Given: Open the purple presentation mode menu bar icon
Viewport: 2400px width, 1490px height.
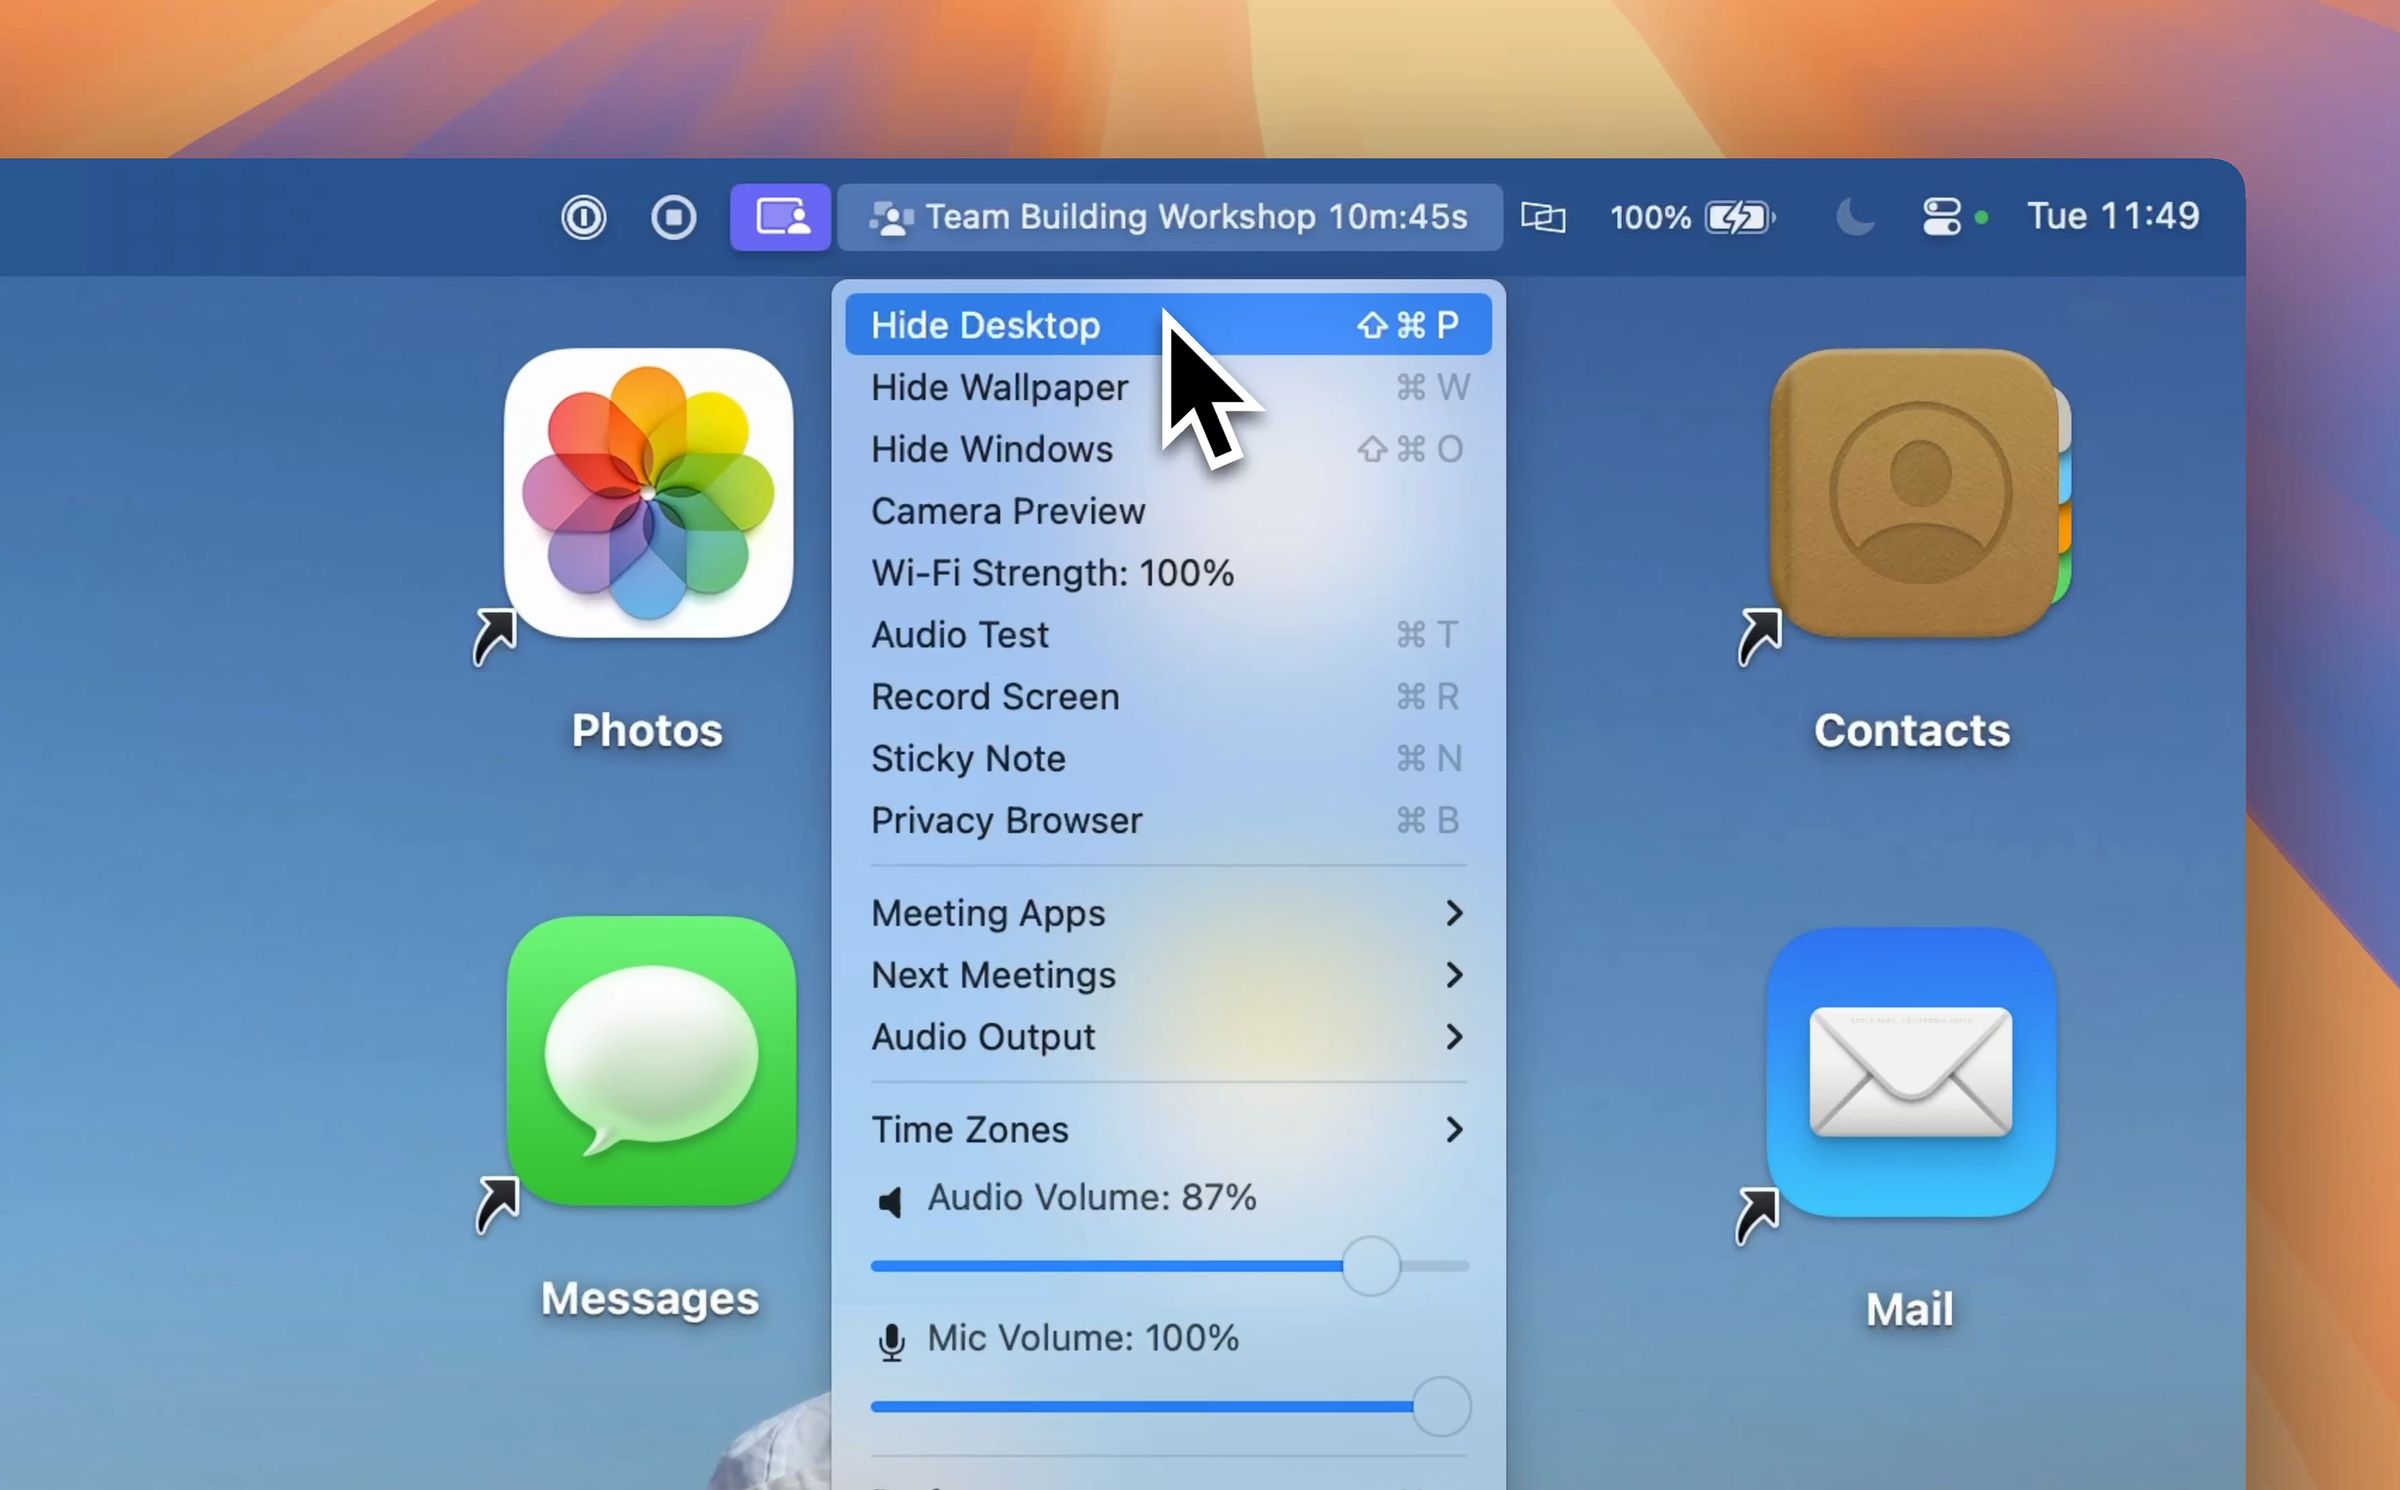Looking at the screenshot, I should [780, 217].
